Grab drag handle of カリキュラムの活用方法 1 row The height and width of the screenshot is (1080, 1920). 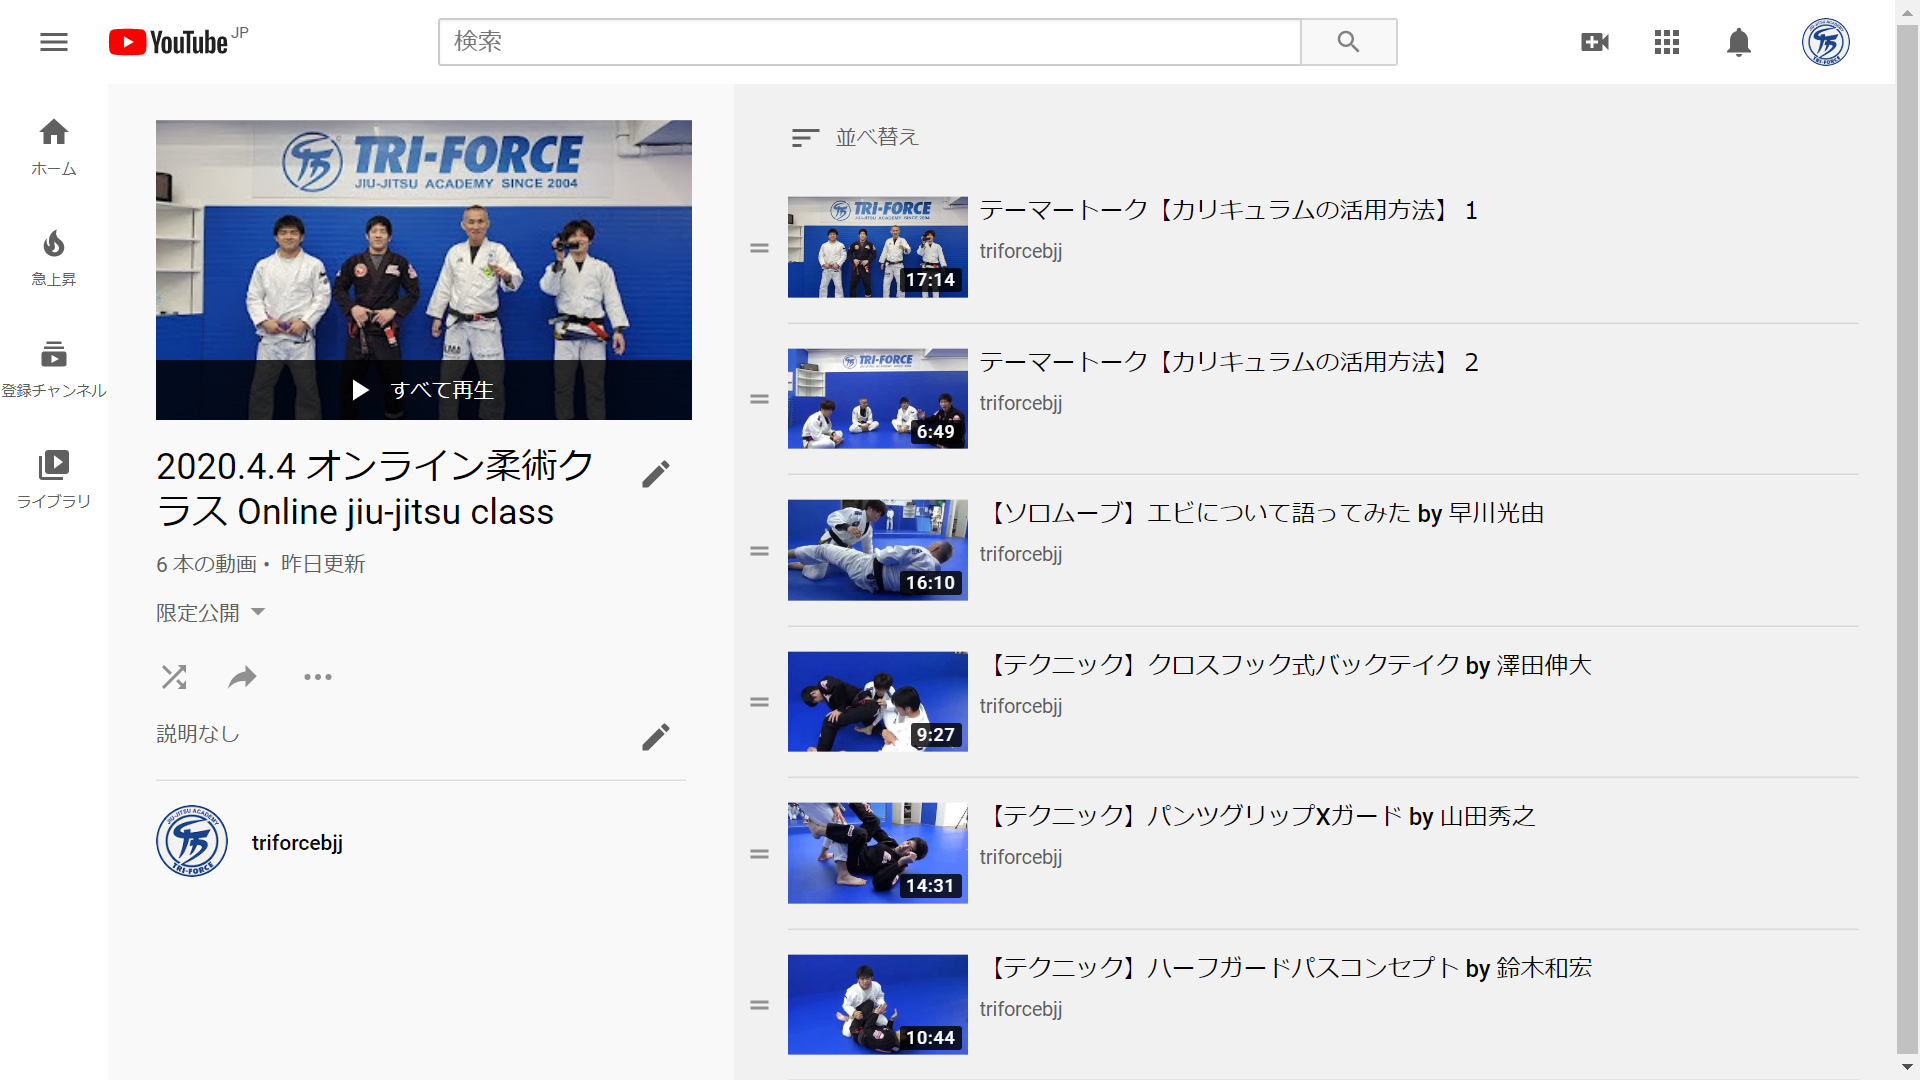click(760, 248)
